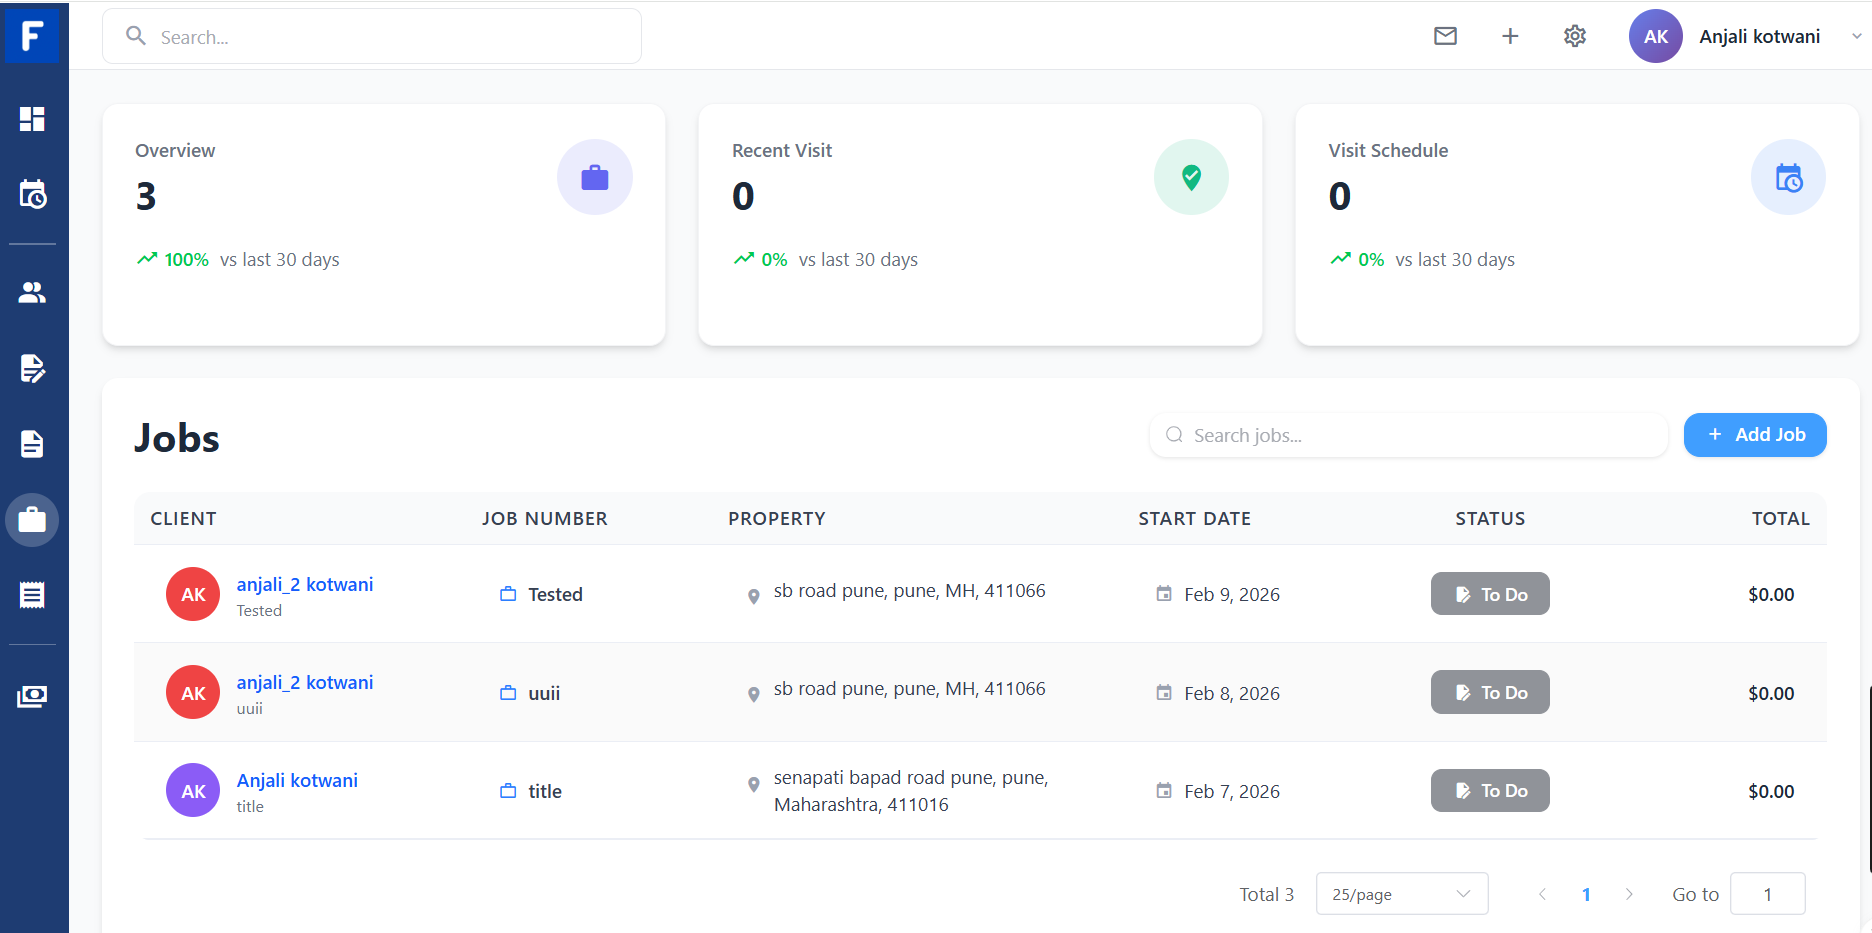Open the invoices receipt icon in sidebar
The height and width of the screenshot is (933, 1872).
pos(32,595)
